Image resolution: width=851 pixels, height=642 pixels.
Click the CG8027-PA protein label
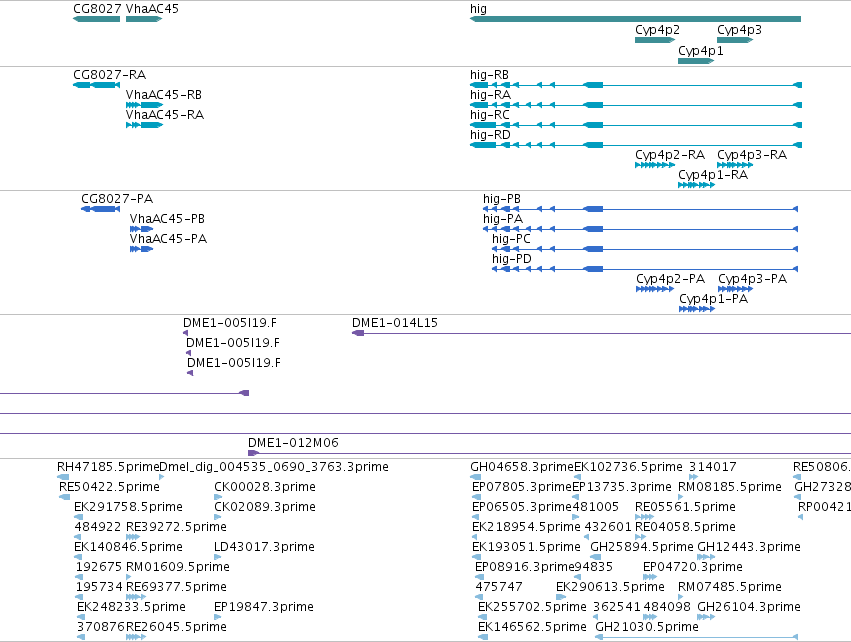pos(117,199)
